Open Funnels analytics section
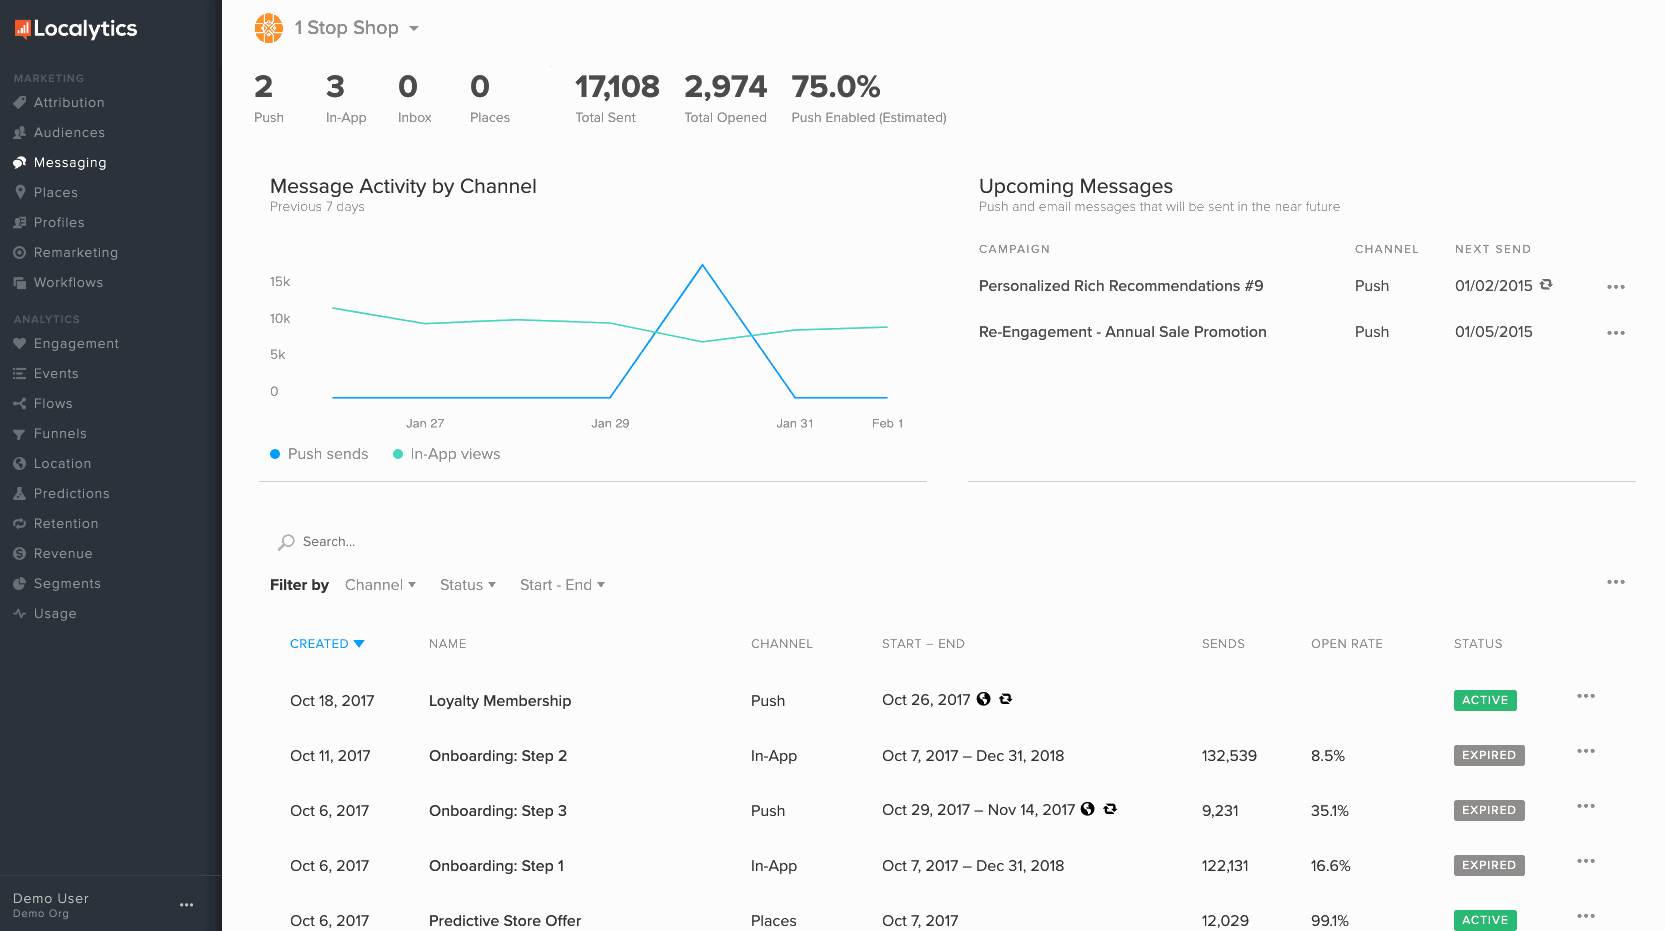1665x931 pixels. [x=60, y=434]
